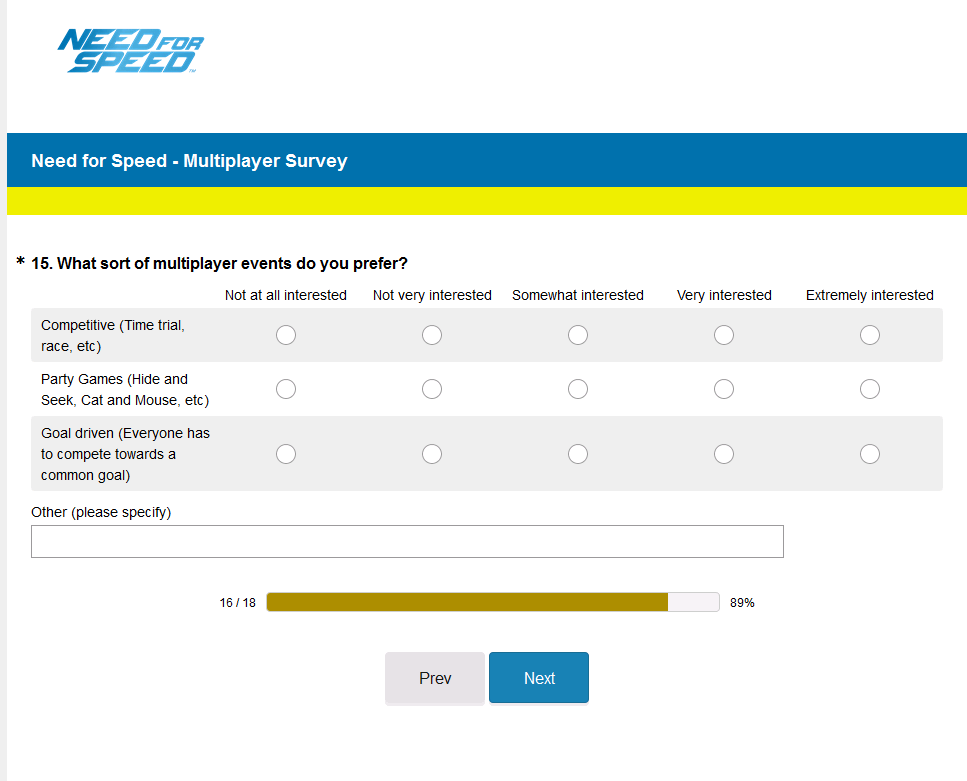967x781 pixels.
Task: Focus the Other please specify text field
Action: pos(407,542)
